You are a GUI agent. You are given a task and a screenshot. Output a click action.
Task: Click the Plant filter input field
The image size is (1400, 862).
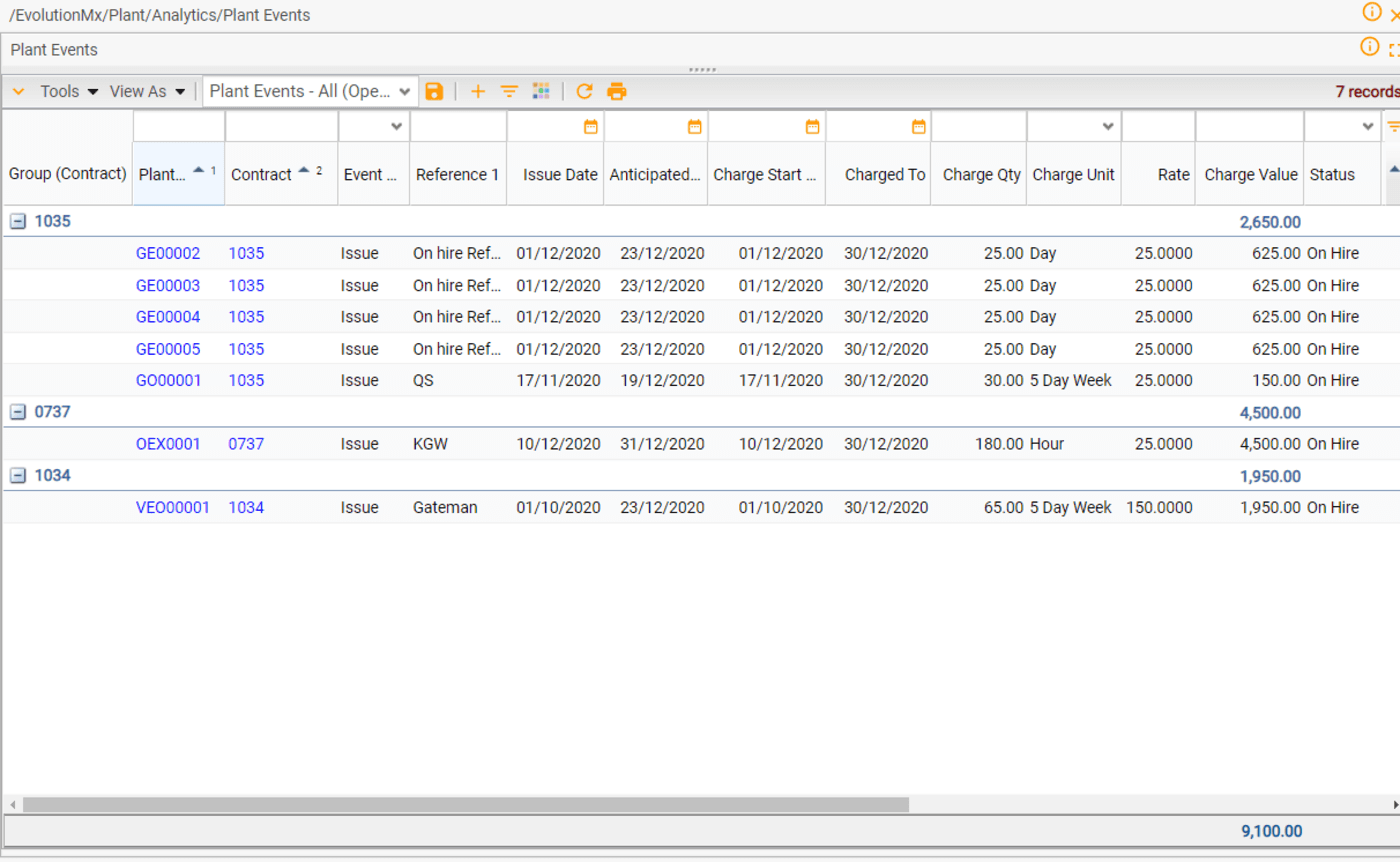(179, 127)
